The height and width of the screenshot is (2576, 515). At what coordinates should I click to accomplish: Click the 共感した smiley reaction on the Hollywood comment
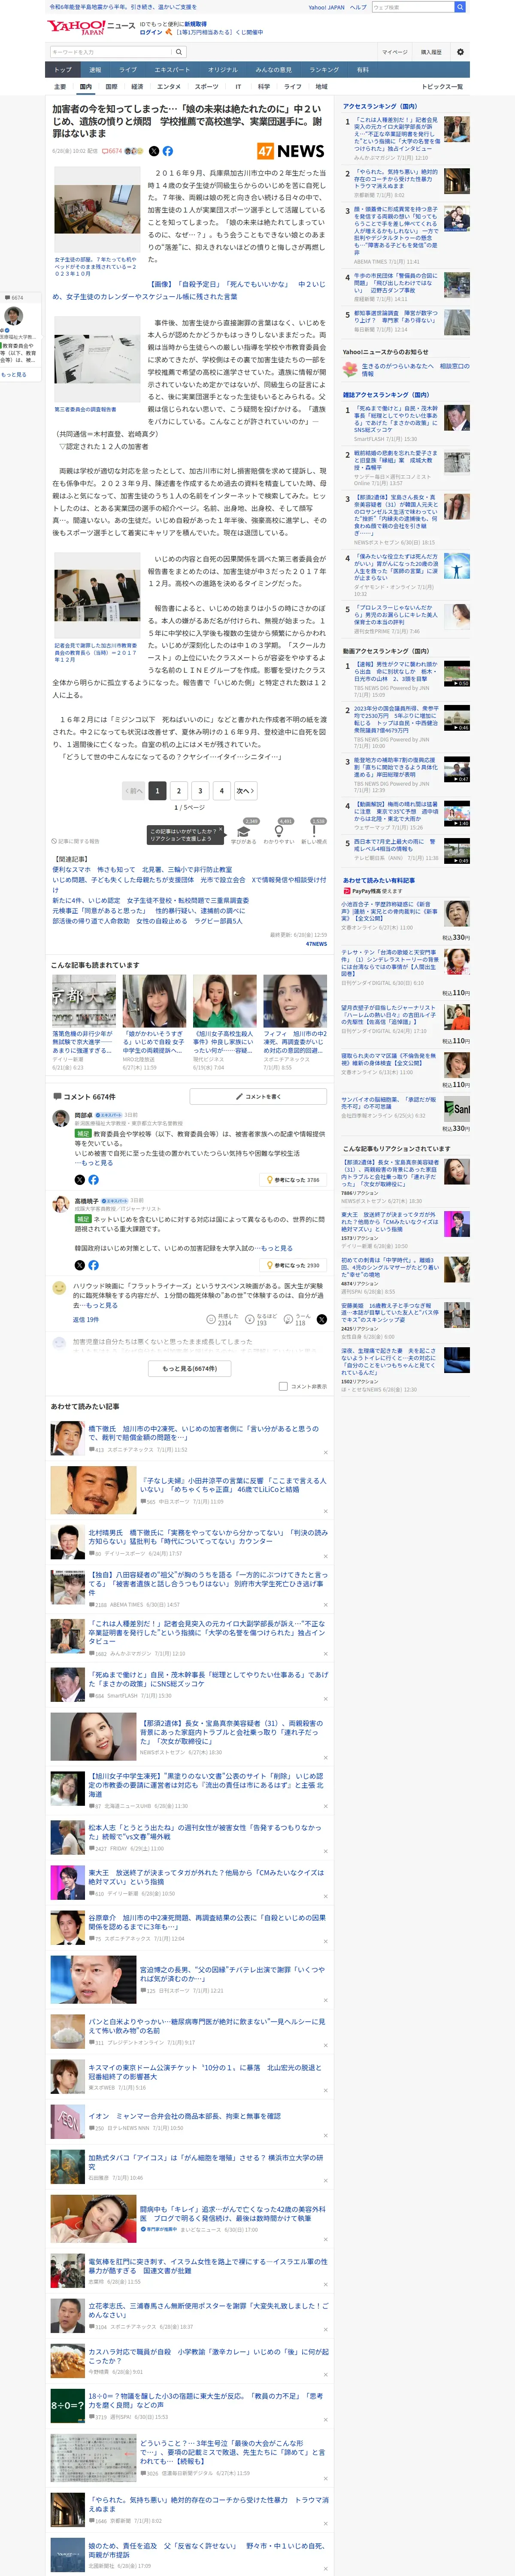211,1319
